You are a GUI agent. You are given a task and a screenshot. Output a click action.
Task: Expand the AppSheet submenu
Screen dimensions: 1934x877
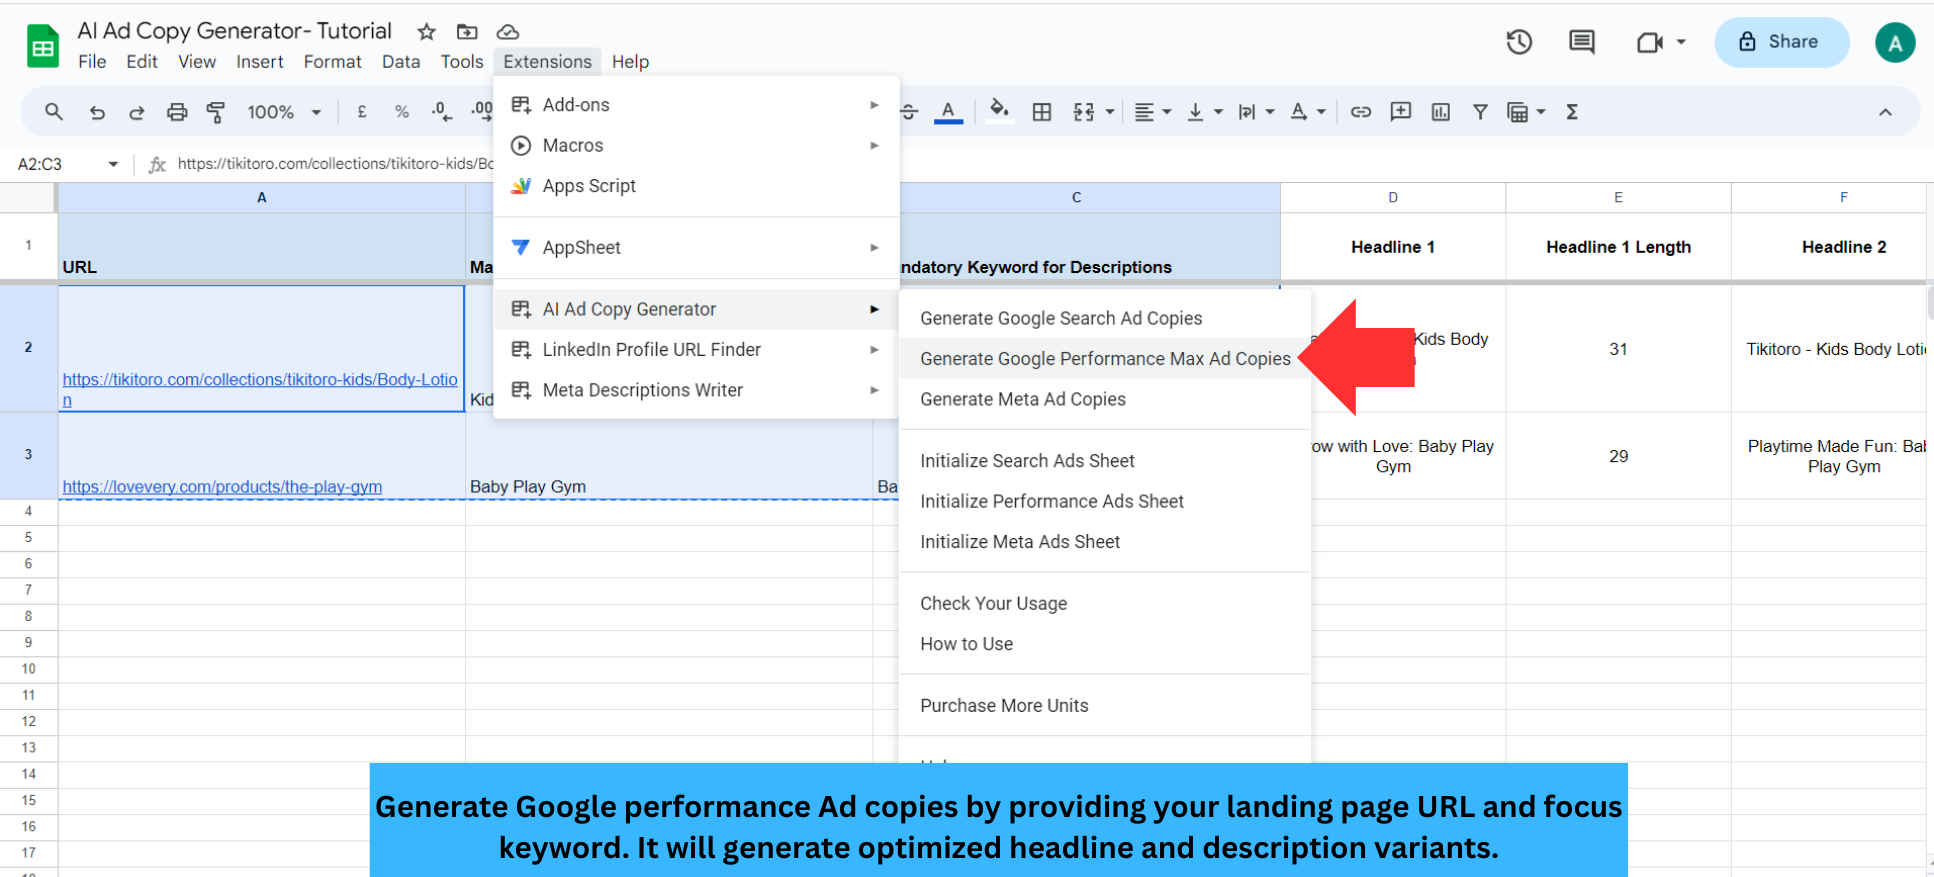tap(697, 248)
